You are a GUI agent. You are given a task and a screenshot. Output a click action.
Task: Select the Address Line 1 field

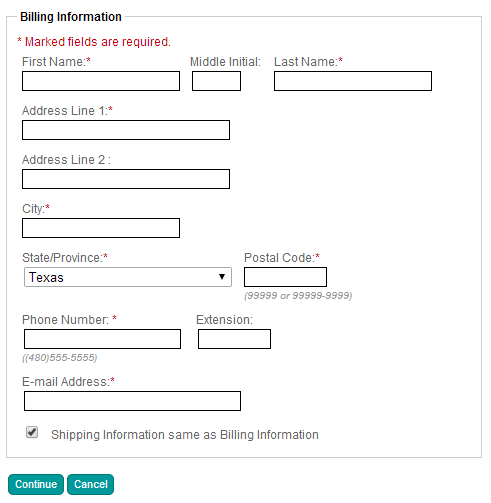point(126,130)
